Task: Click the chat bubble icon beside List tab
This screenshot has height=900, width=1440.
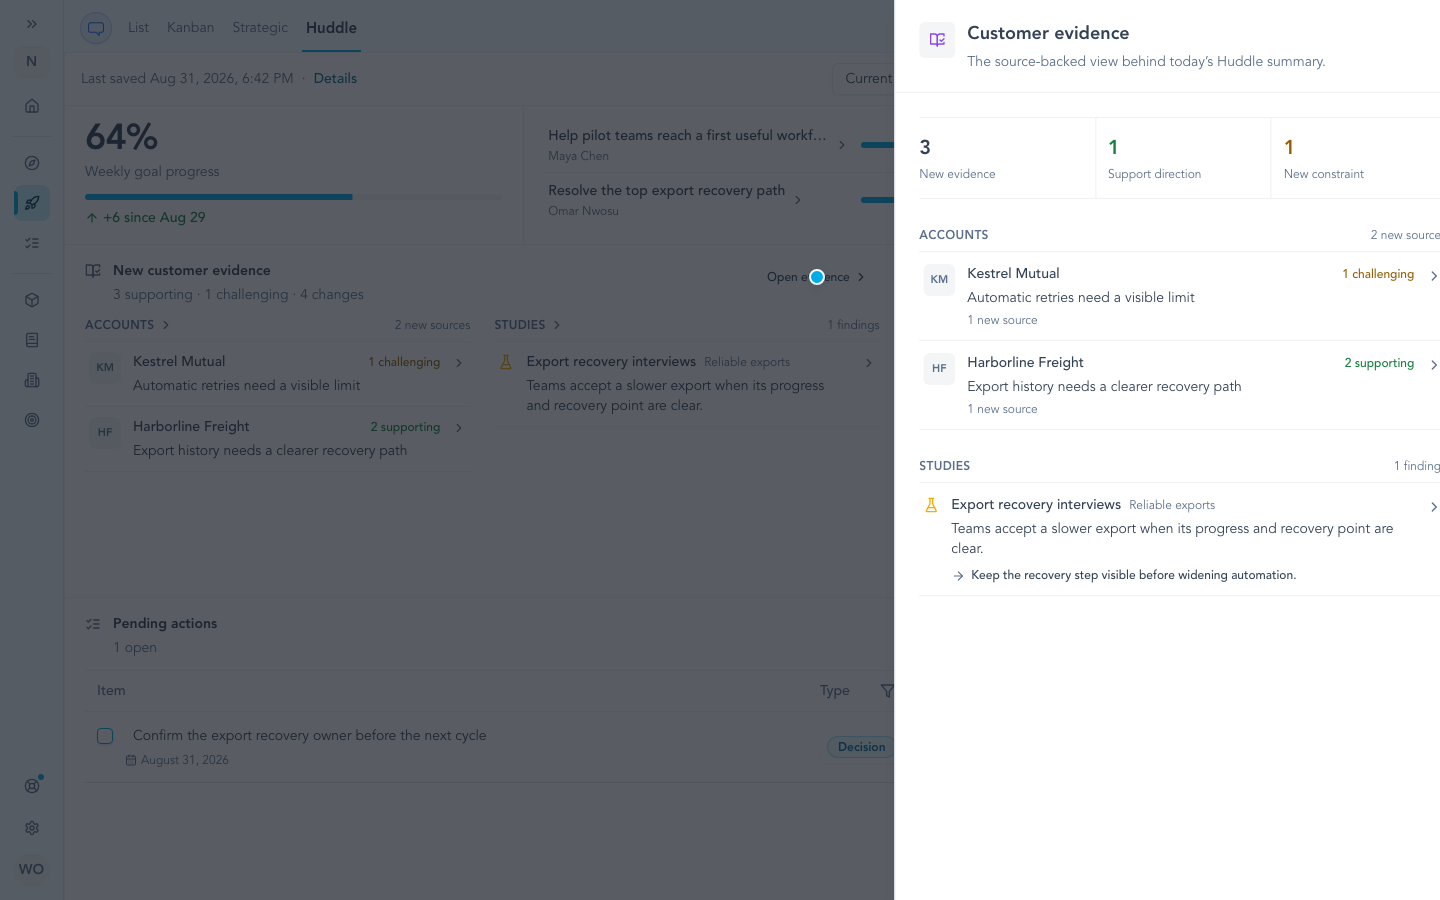Action: click(x=96, y=28)
